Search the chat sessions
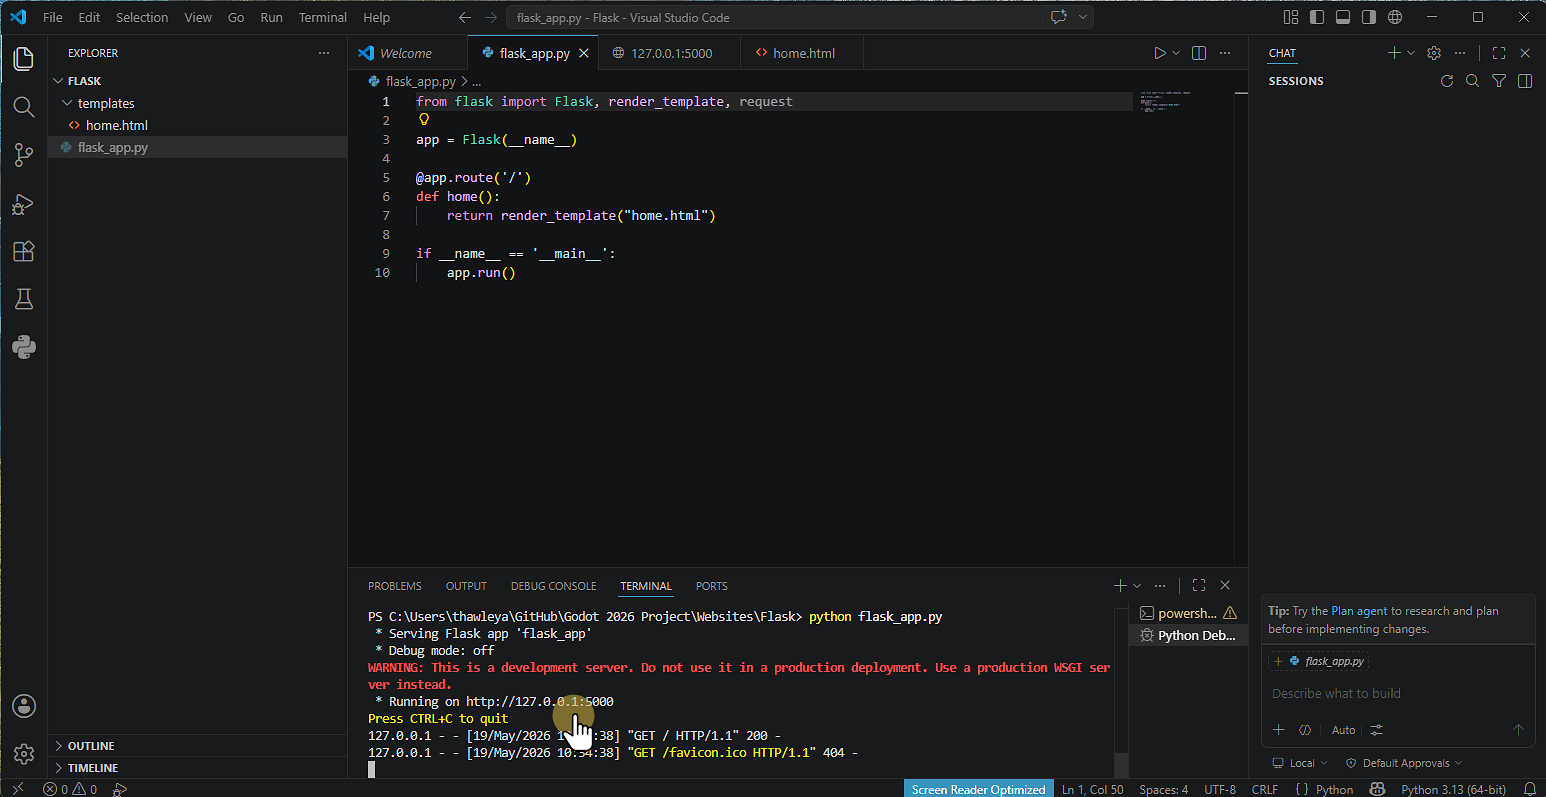The width and height of the screenshot is (1546, 797). pyautogui.click(x=1472, y=81)
